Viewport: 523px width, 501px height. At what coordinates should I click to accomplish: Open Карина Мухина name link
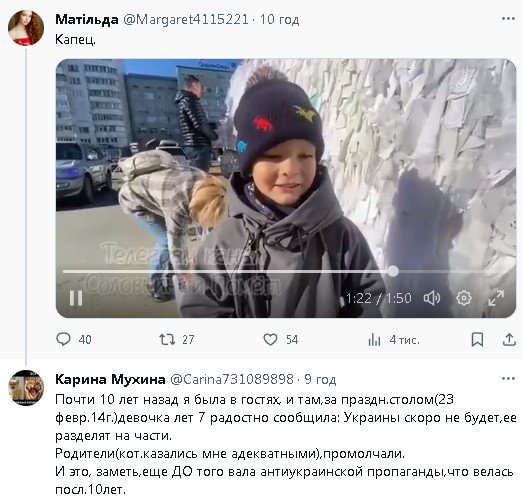pos(110,379)
